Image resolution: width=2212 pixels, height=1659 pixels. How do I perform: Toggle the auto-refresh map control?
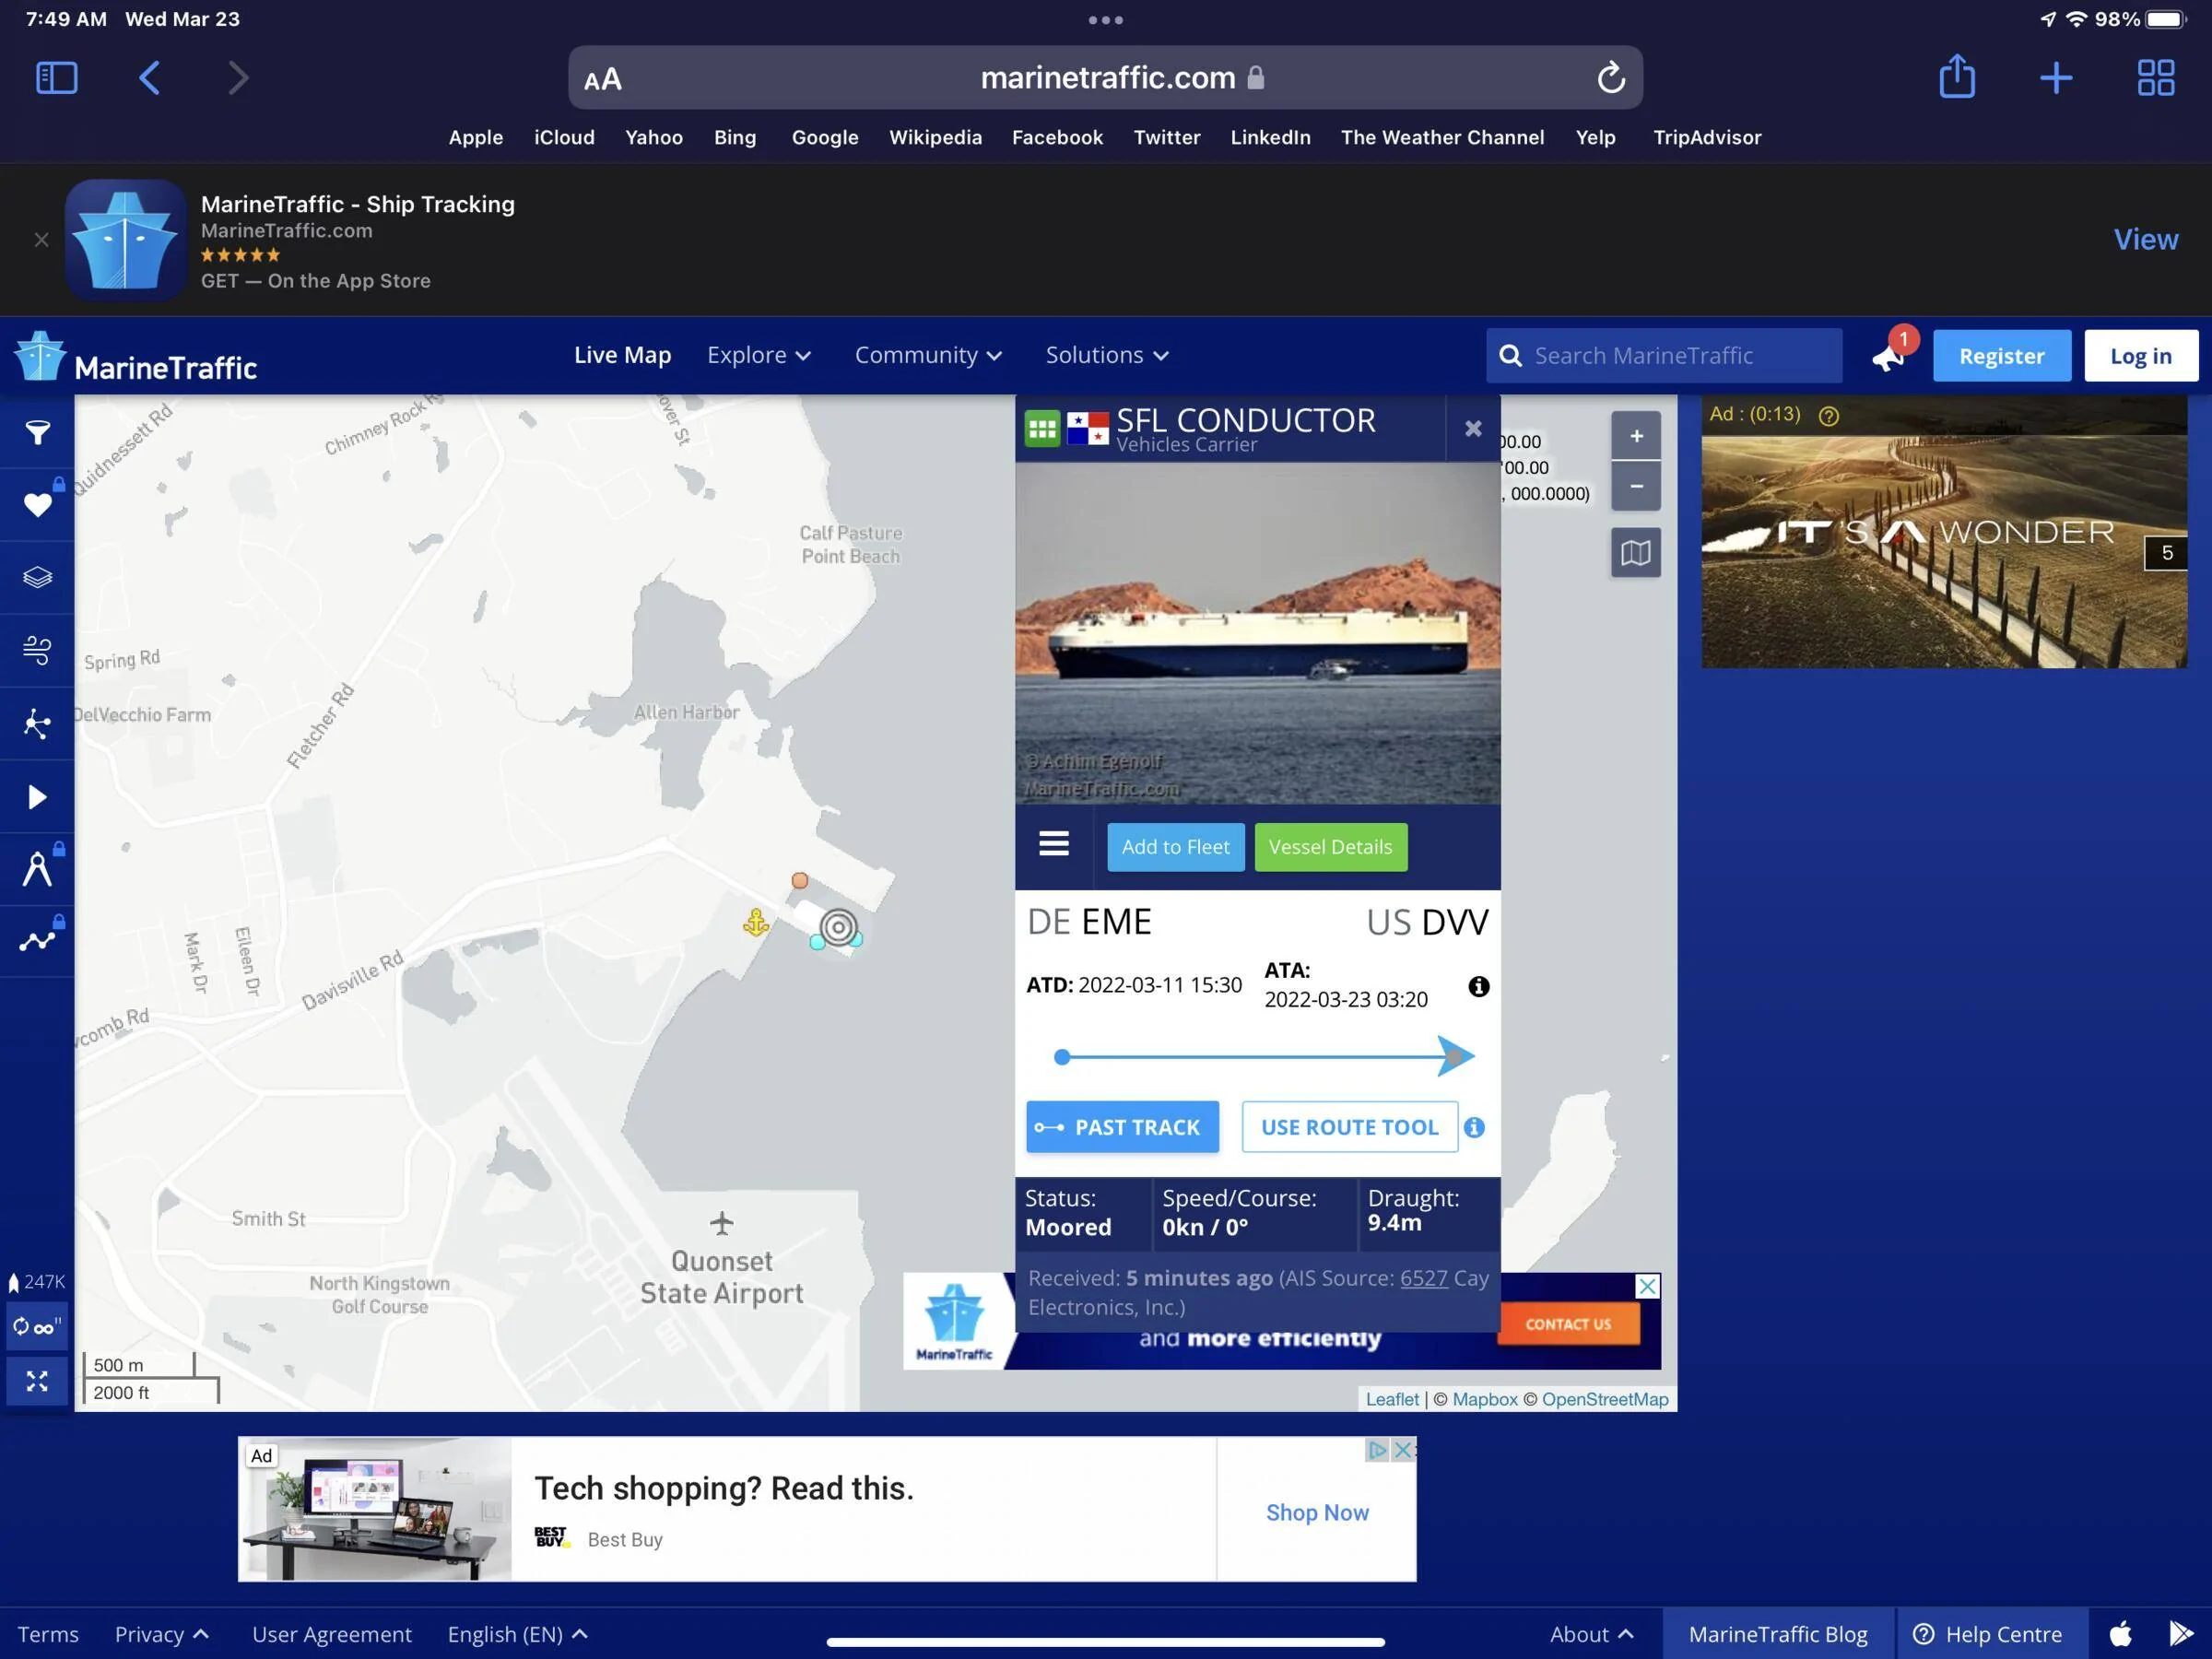click(37, 1327)
